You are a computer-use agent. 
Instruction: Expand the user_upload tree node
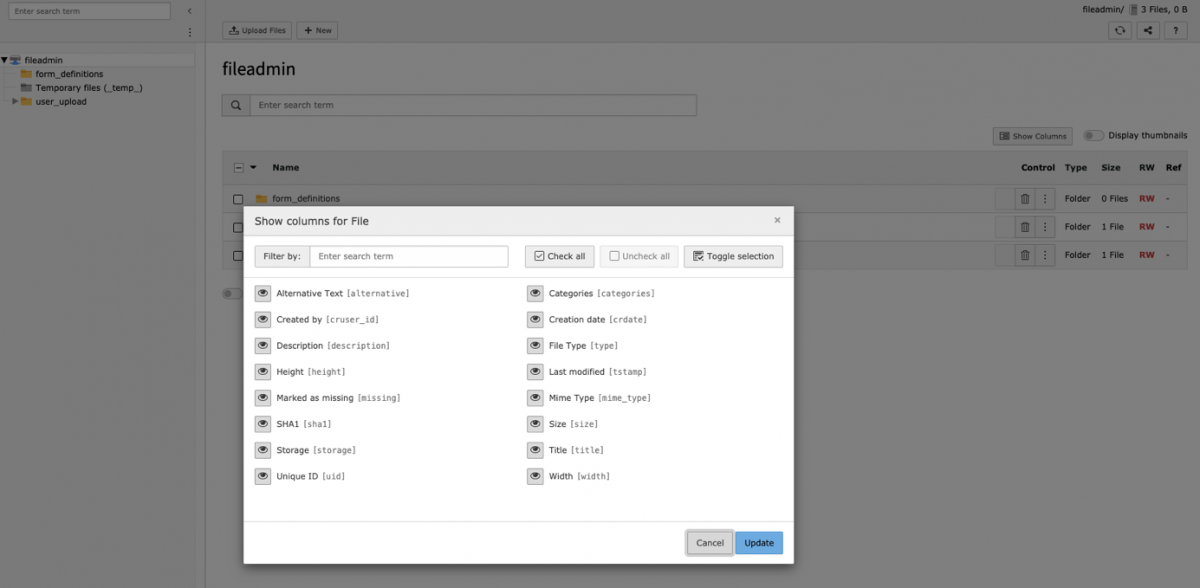[15, 101]
